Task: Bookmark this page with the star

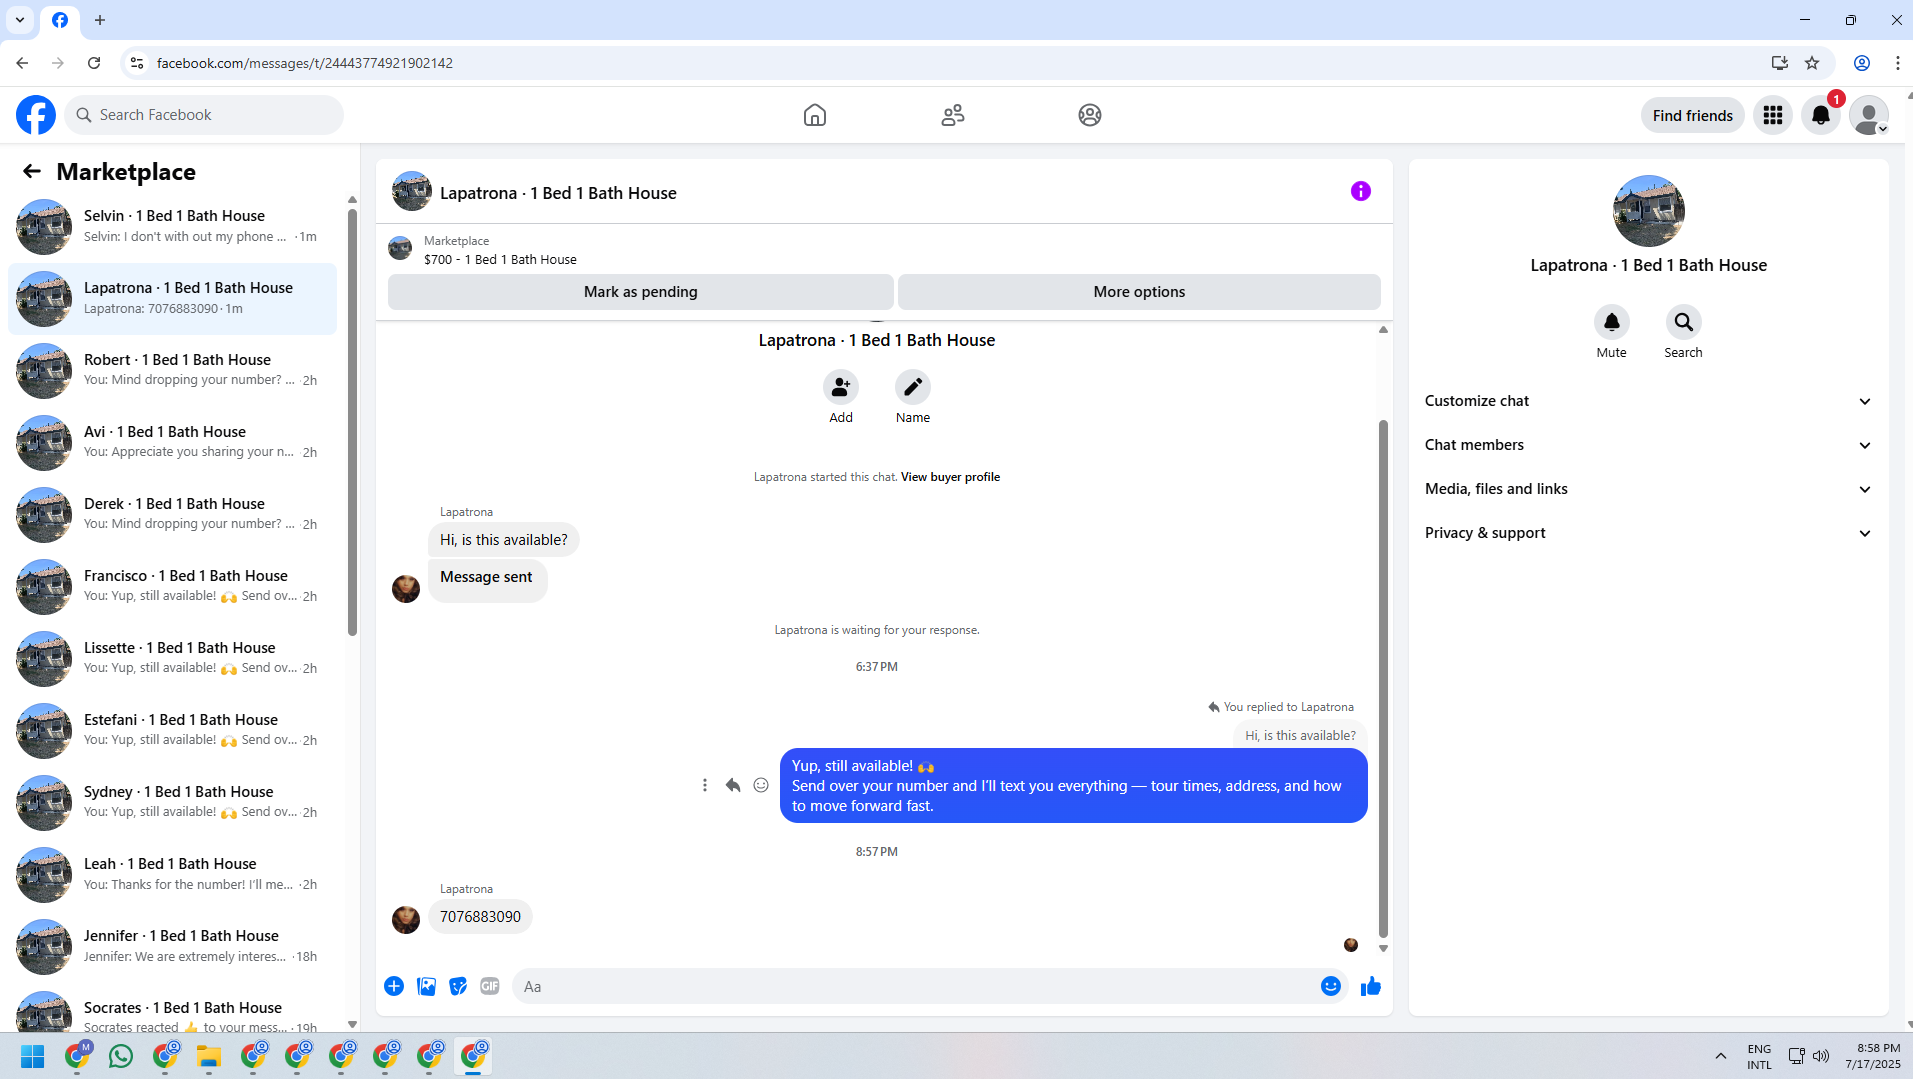Action: point(1812,63)
